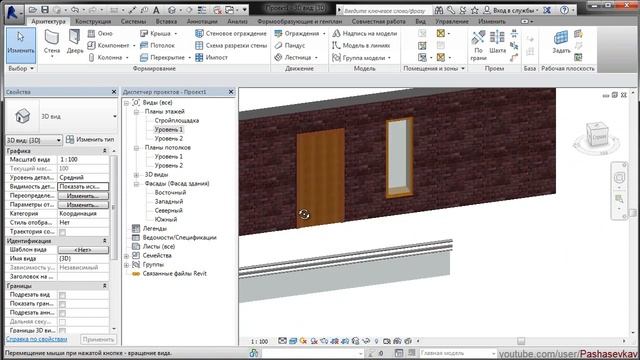Collapse the Виды (все) tree node
This screenshot has width=640, height=360.
coord(127,103)
